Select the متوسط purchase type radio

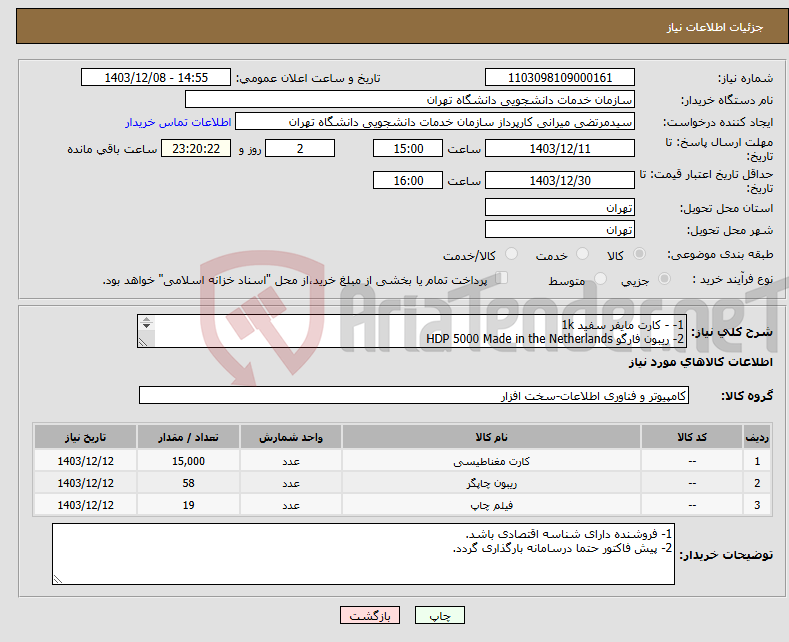(x=600, y=278)
